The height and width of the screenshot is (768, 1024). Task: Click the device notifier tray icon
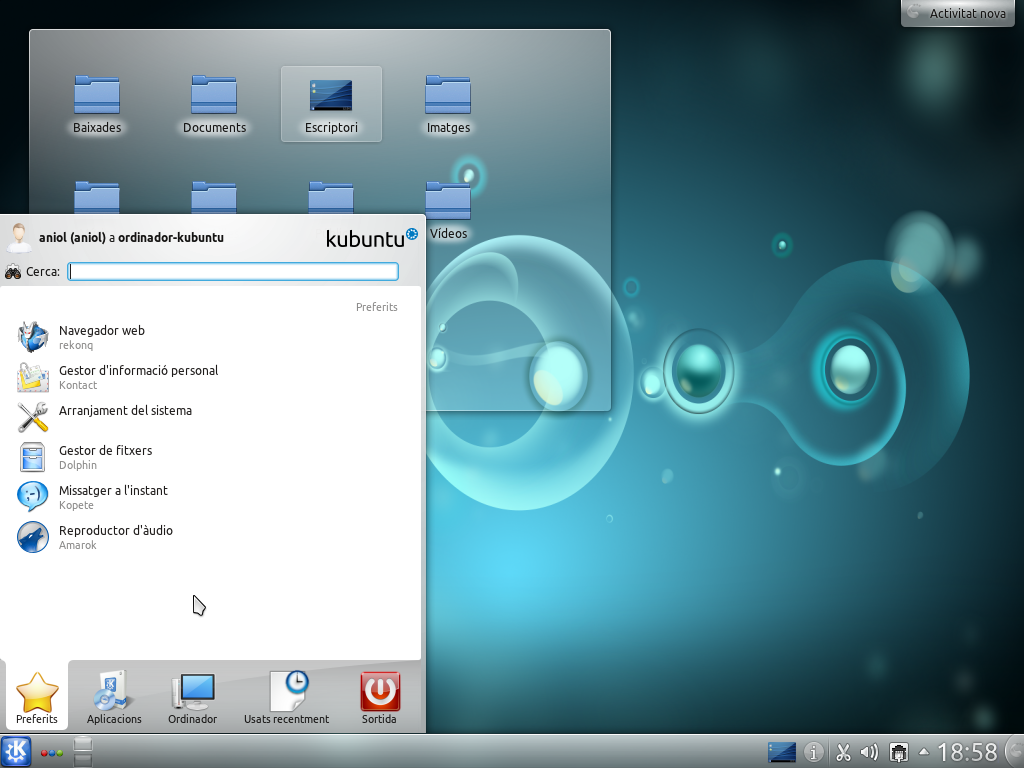click(x=898, y=751)
